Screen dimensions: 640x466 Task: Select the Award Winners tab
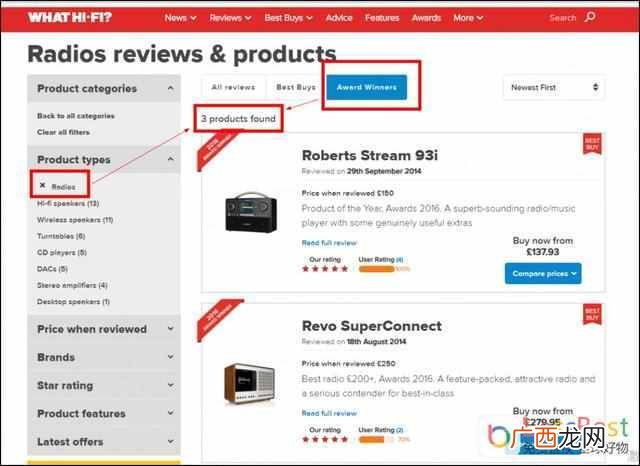[x=367, y=87]
